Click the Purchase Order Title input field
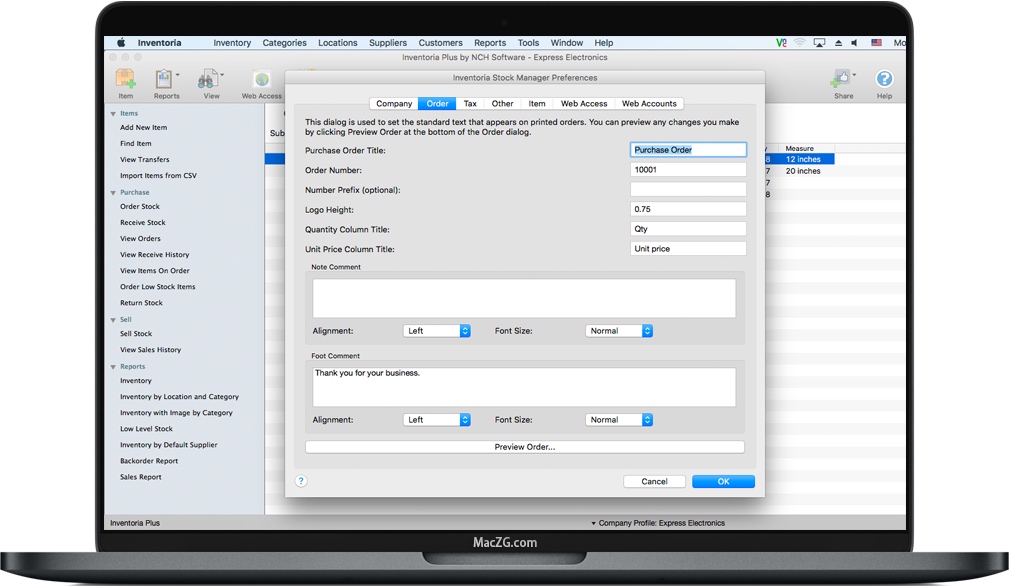The image size is (1009, 586). [x=687, y=149]
